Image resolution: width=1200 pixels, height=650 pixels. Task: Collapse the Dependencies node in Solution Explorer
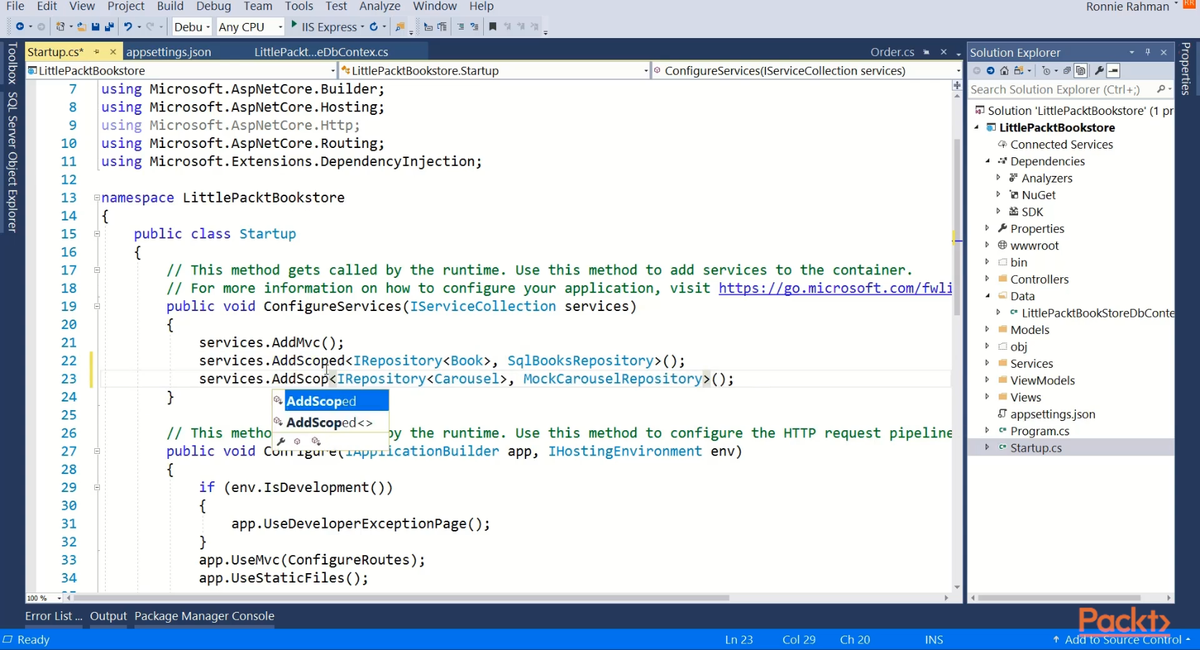tap(988, 161)
